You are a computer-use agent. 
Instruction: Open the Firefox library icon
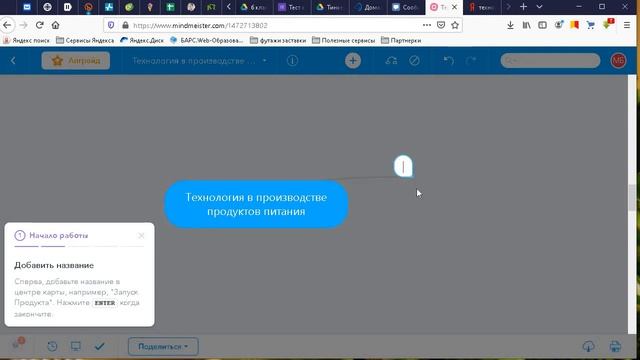pyautogui.click(x=527, y=25)
